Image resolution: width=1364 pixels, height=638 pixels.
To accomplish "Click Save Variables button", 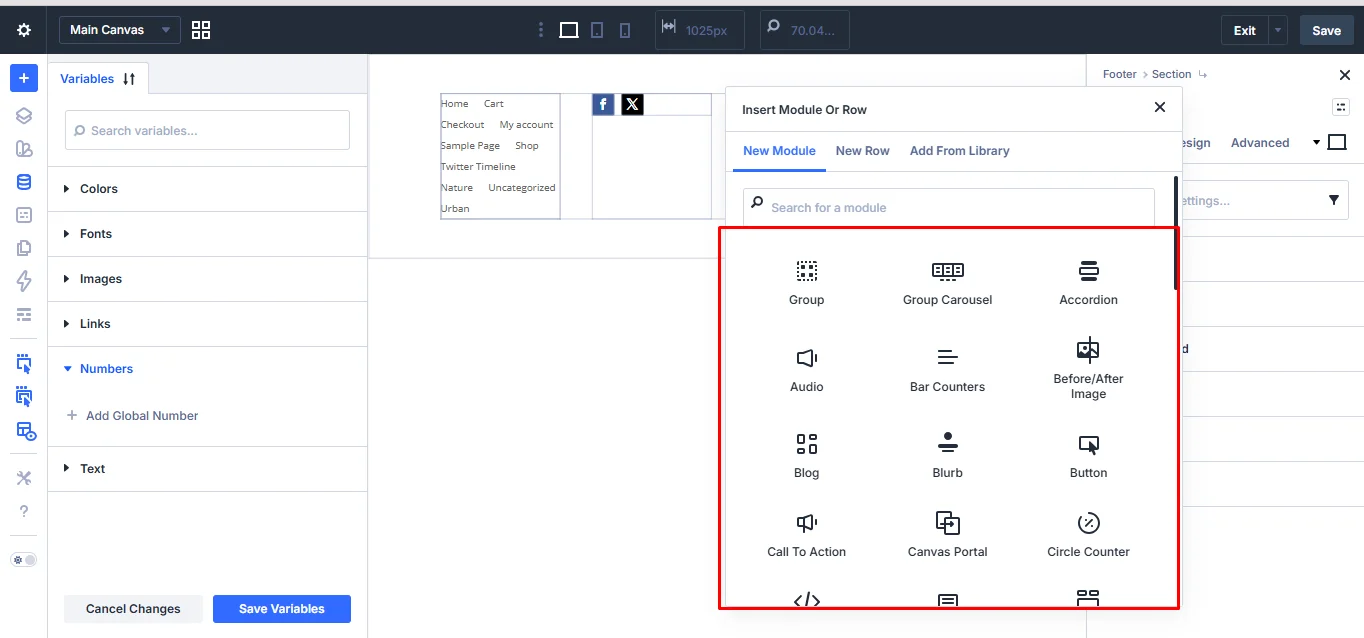I will click(282, 609).
